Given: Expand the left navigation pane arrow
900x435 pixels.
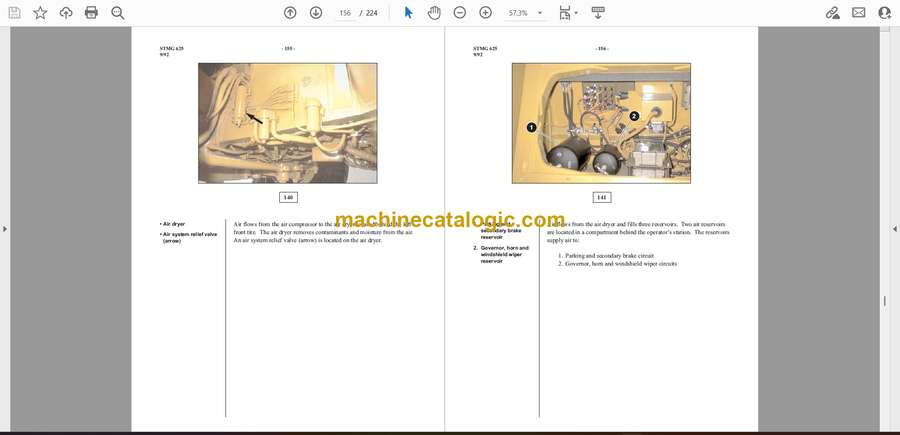Looking at the screenshot, I should [5, 229].
